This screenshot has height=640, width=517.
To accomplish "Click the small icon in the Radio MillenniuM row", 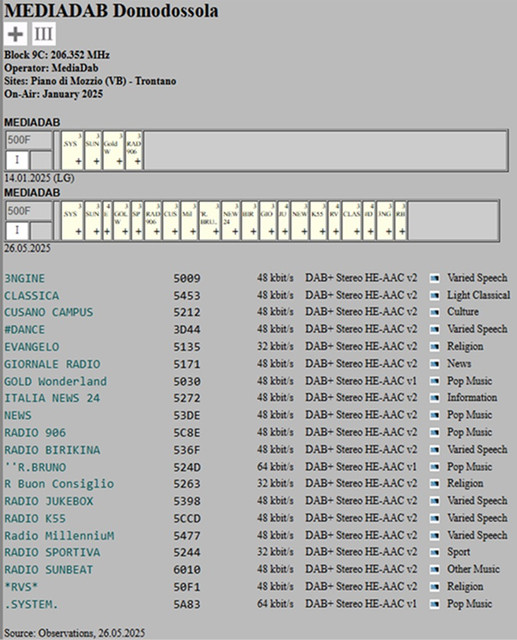I will (x=435, y=536).
